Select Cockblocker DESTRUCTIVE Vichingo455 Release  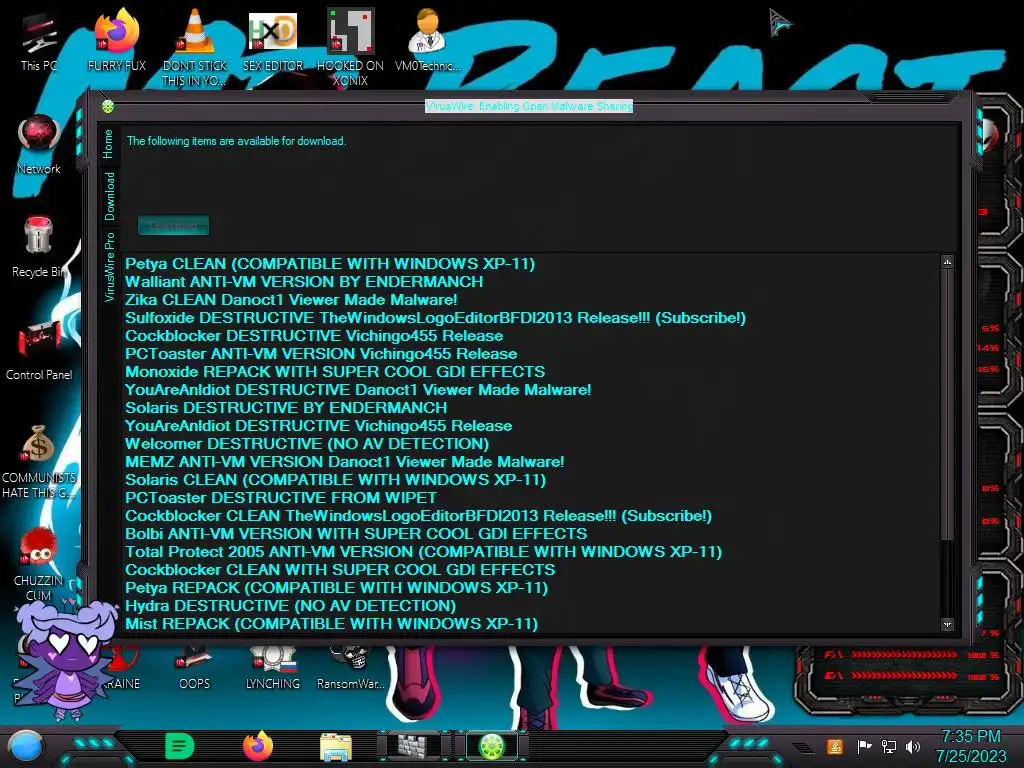(x=314, y=336)
